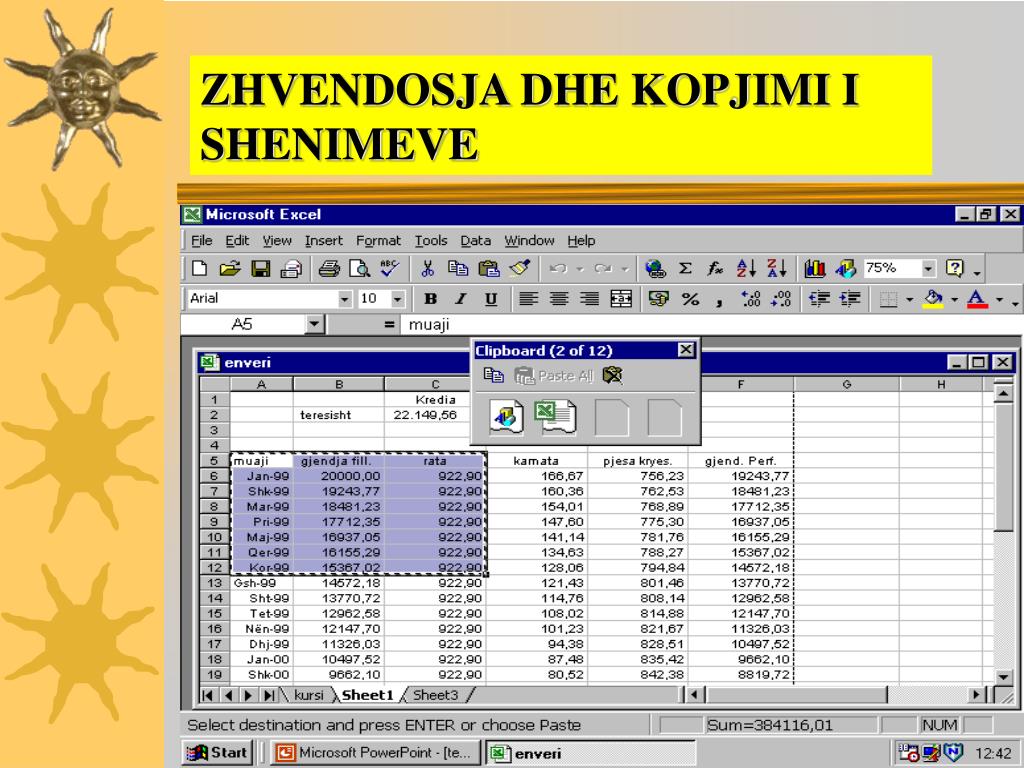Screen dimensions: 1024x768
Task: Click Paste All in the Clipboard toolbar
Action: tap(554, 375)
